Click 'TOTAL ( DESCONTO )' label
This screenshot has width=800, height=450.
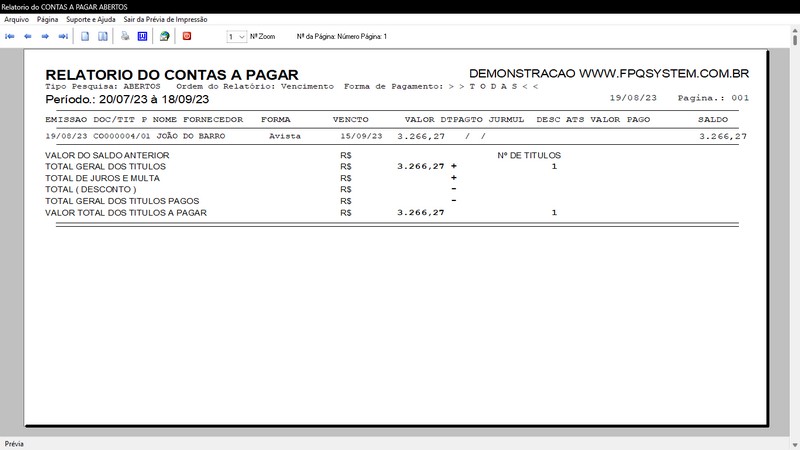[91, 189]
